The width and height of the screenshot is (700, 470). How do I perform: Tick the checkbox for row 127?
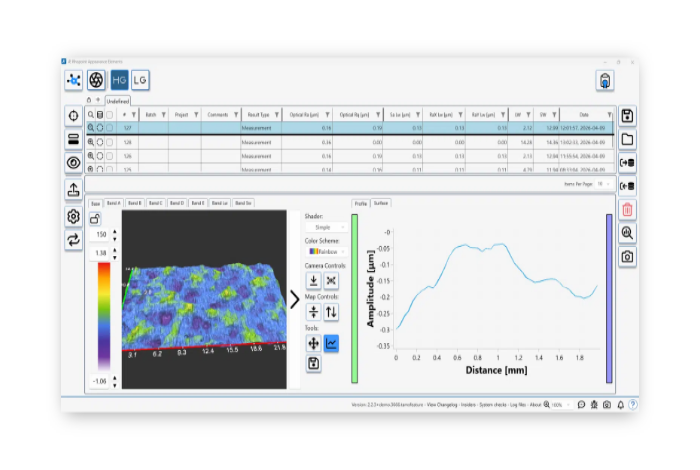[109, 128]
